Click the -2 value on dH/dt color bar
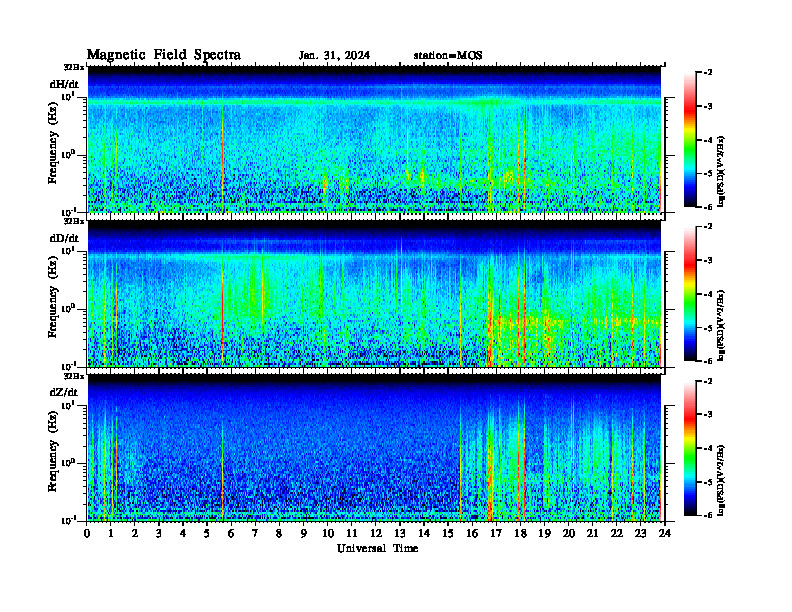Image resolution: width=792 pixels, height=612 pixels. [x=708, y=73]
